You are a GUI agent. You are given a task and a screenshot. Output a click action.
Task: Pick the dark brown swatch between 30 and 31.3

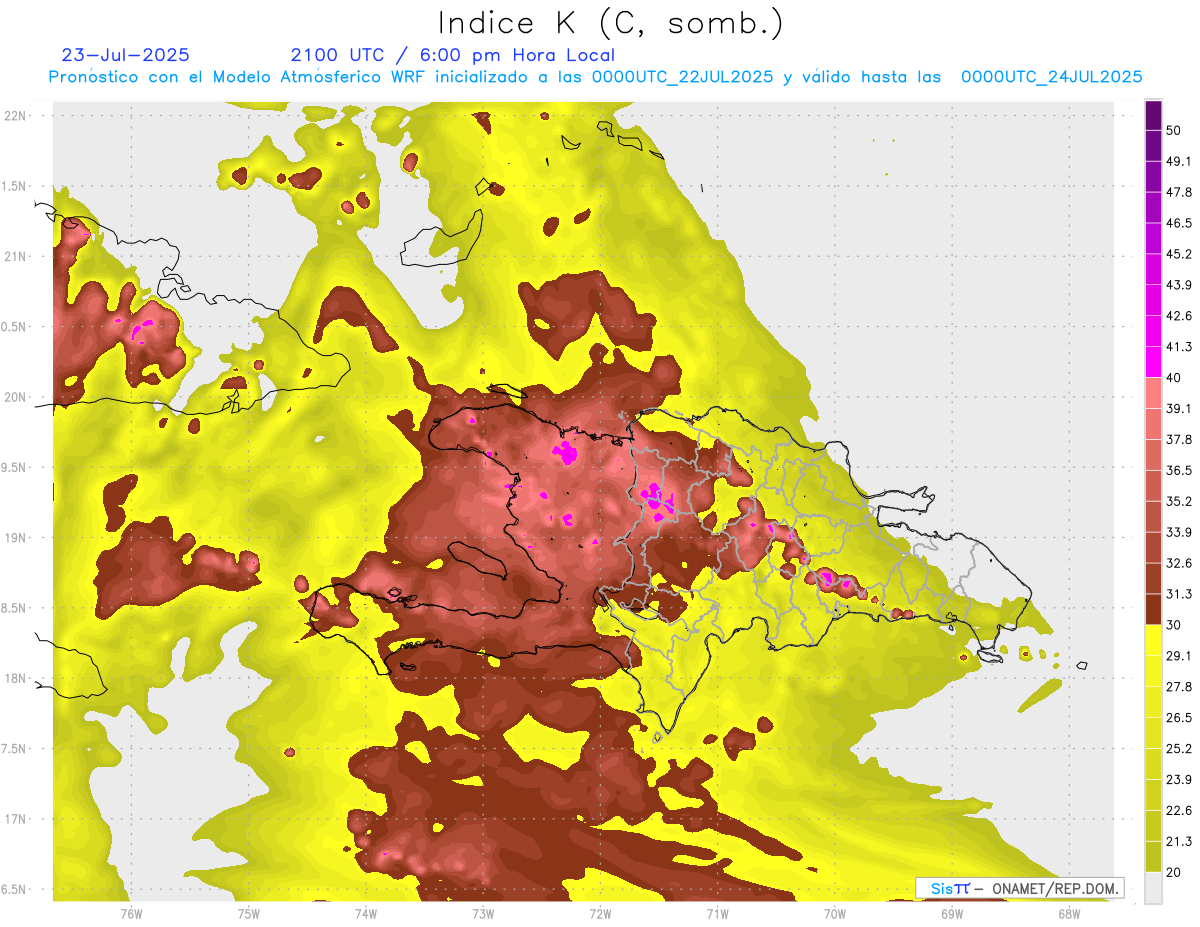click(x=1153, y=609)
